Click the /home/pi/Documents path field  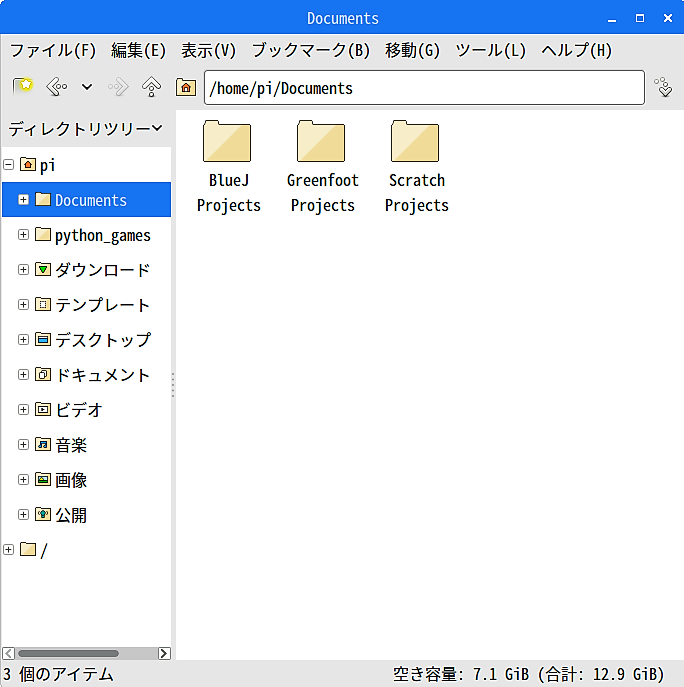point(424,88)
